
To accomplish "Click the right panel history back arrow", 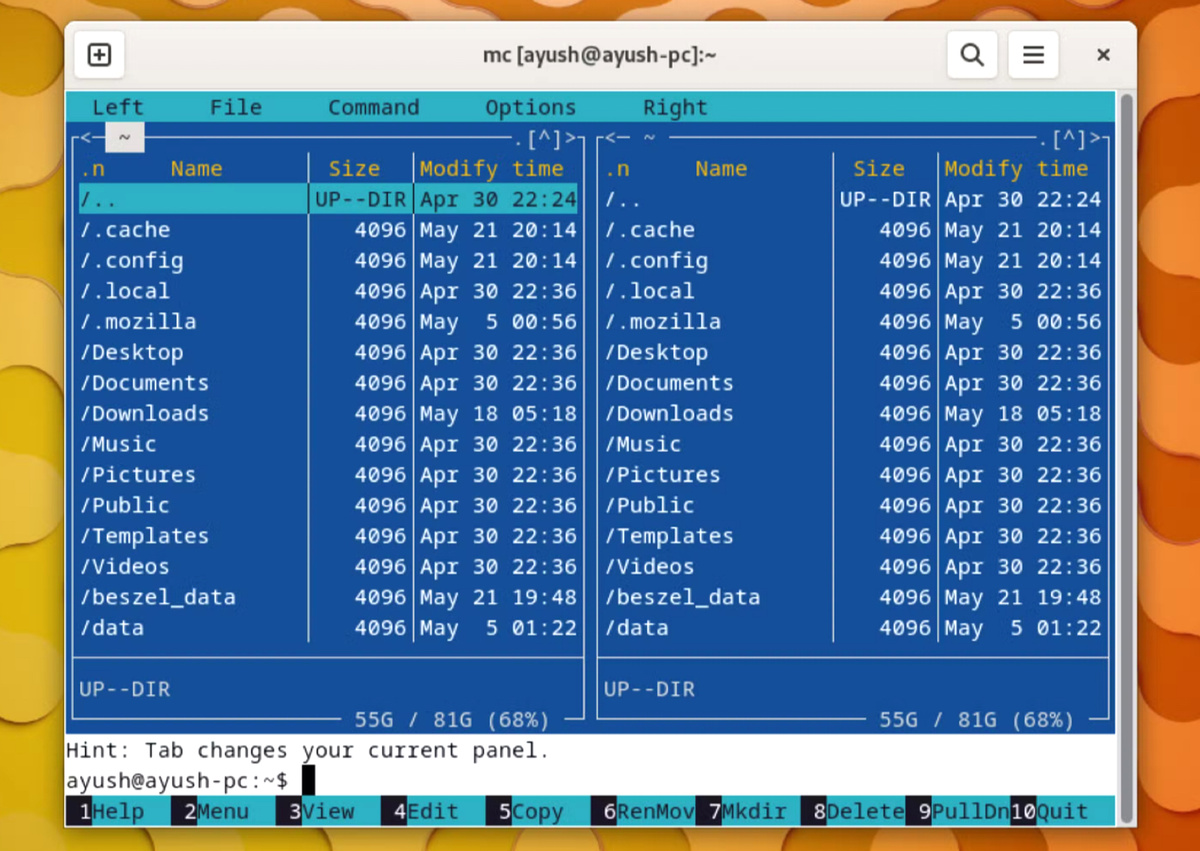I will coord(611,137).
